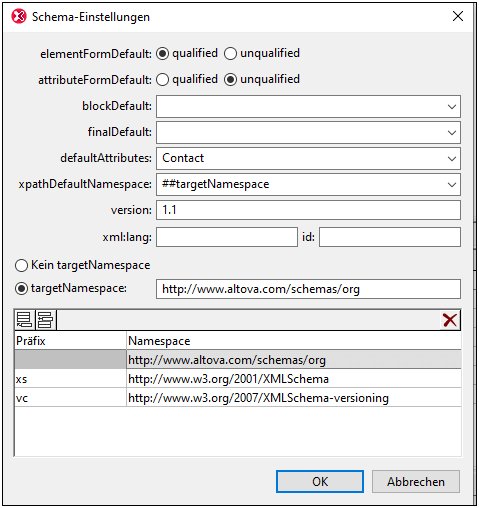
Task: Expand the defaultAttributes combo box
Action: (x=452, y=159)
